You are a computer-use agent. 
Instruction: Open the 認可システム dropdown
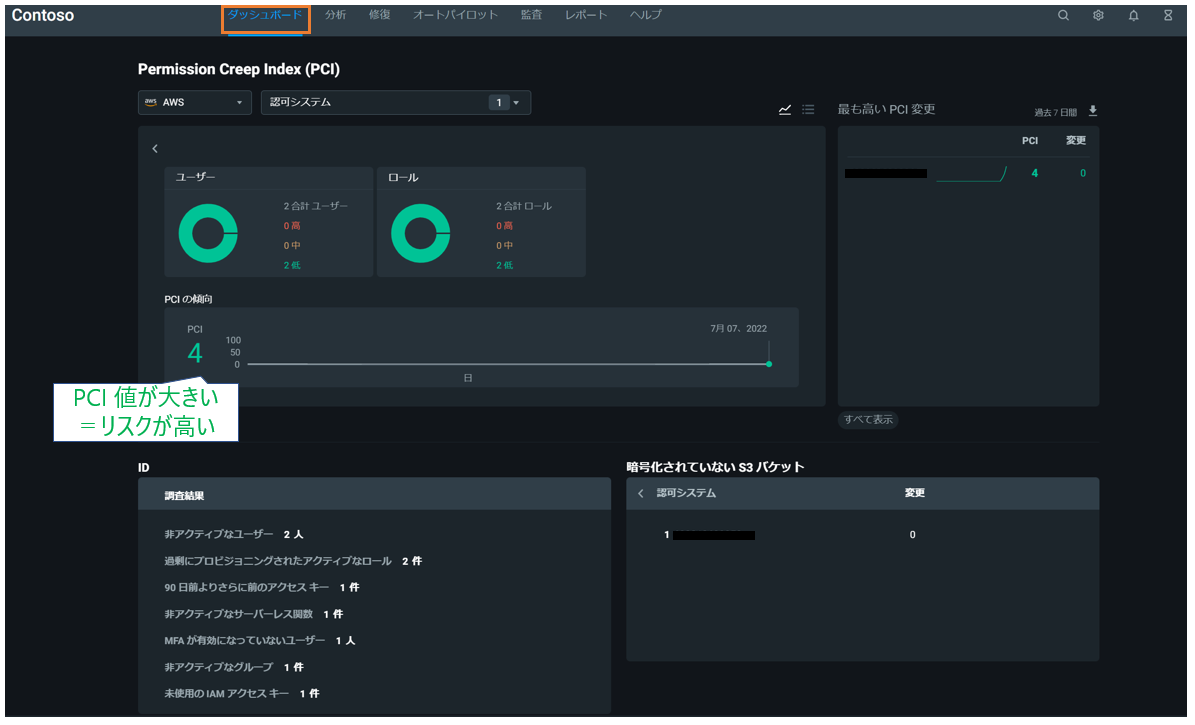pyautogui.click(x=396, y=102)
